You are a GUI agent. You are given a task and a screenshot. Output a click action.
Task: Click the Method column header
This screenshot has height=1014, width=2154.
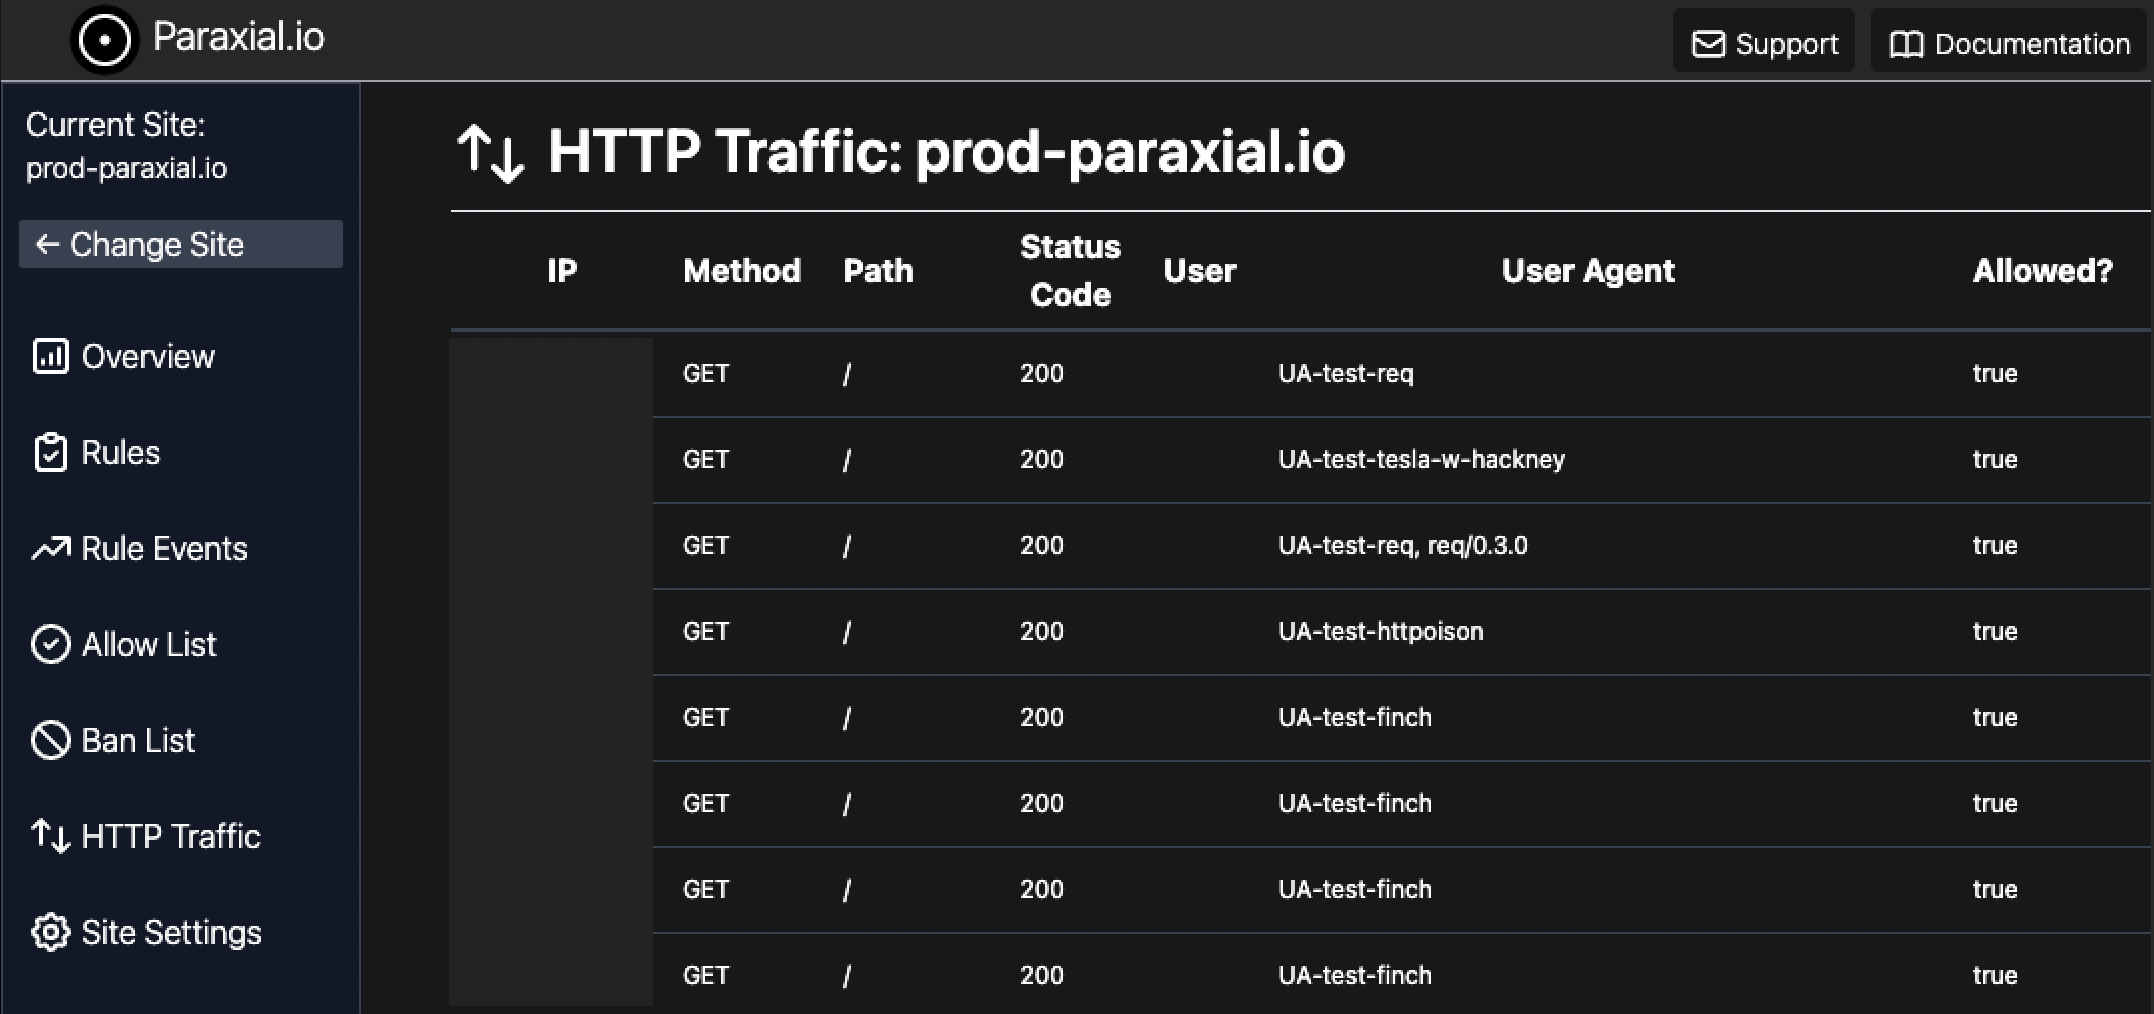(742, 271)
